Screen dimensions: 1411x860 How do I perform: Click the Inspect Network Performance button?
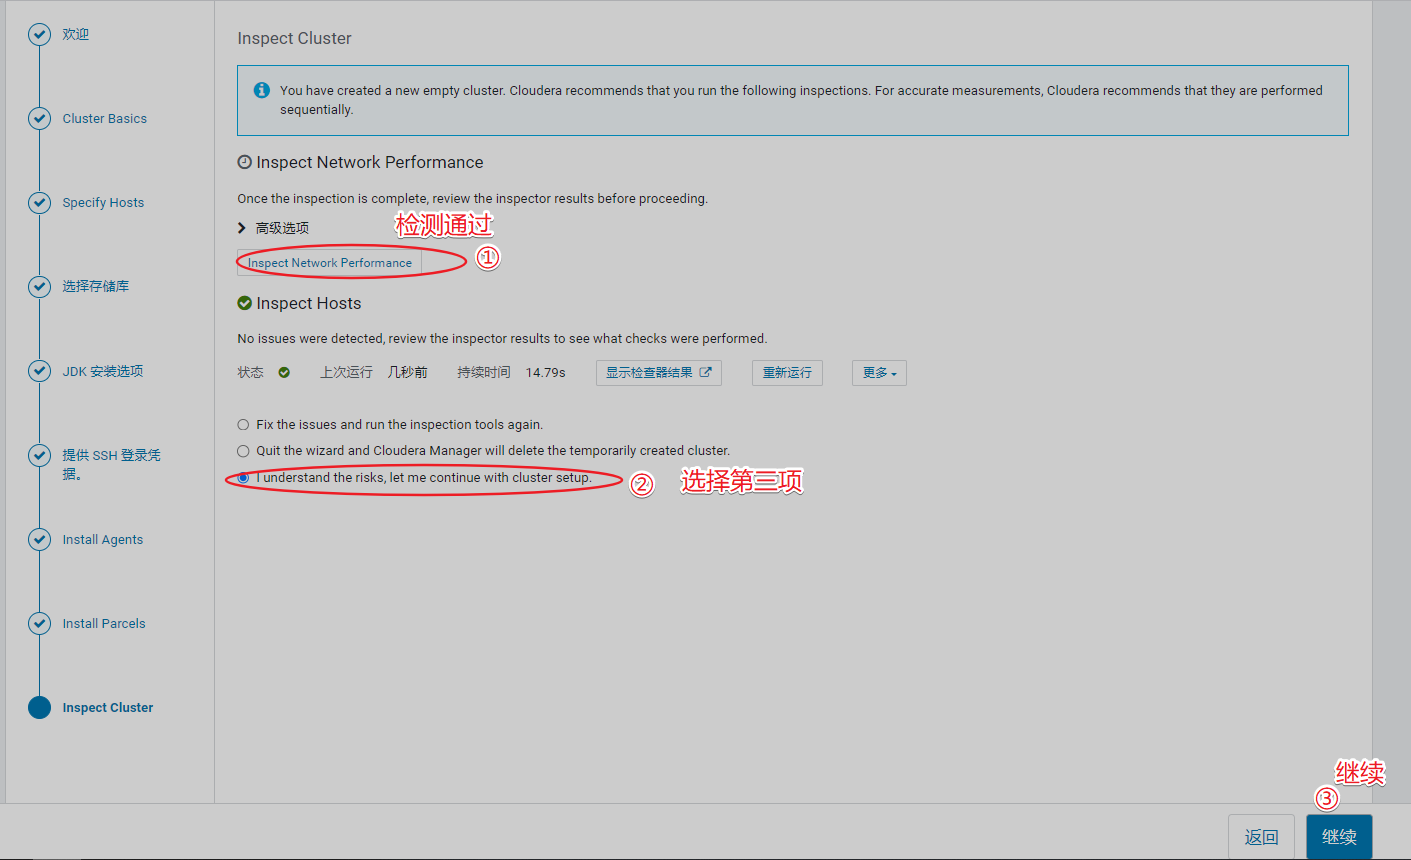(330, 263)
